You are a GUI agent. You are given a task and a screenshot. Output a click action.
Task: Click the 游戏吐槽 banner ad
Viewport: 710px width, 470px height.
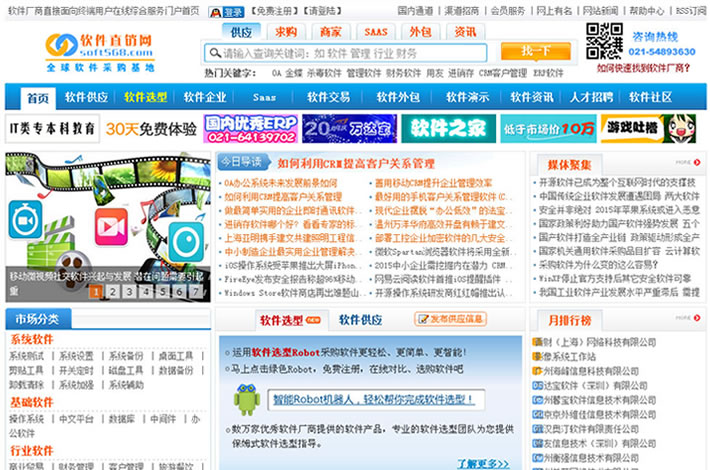[x=648, y=129]
